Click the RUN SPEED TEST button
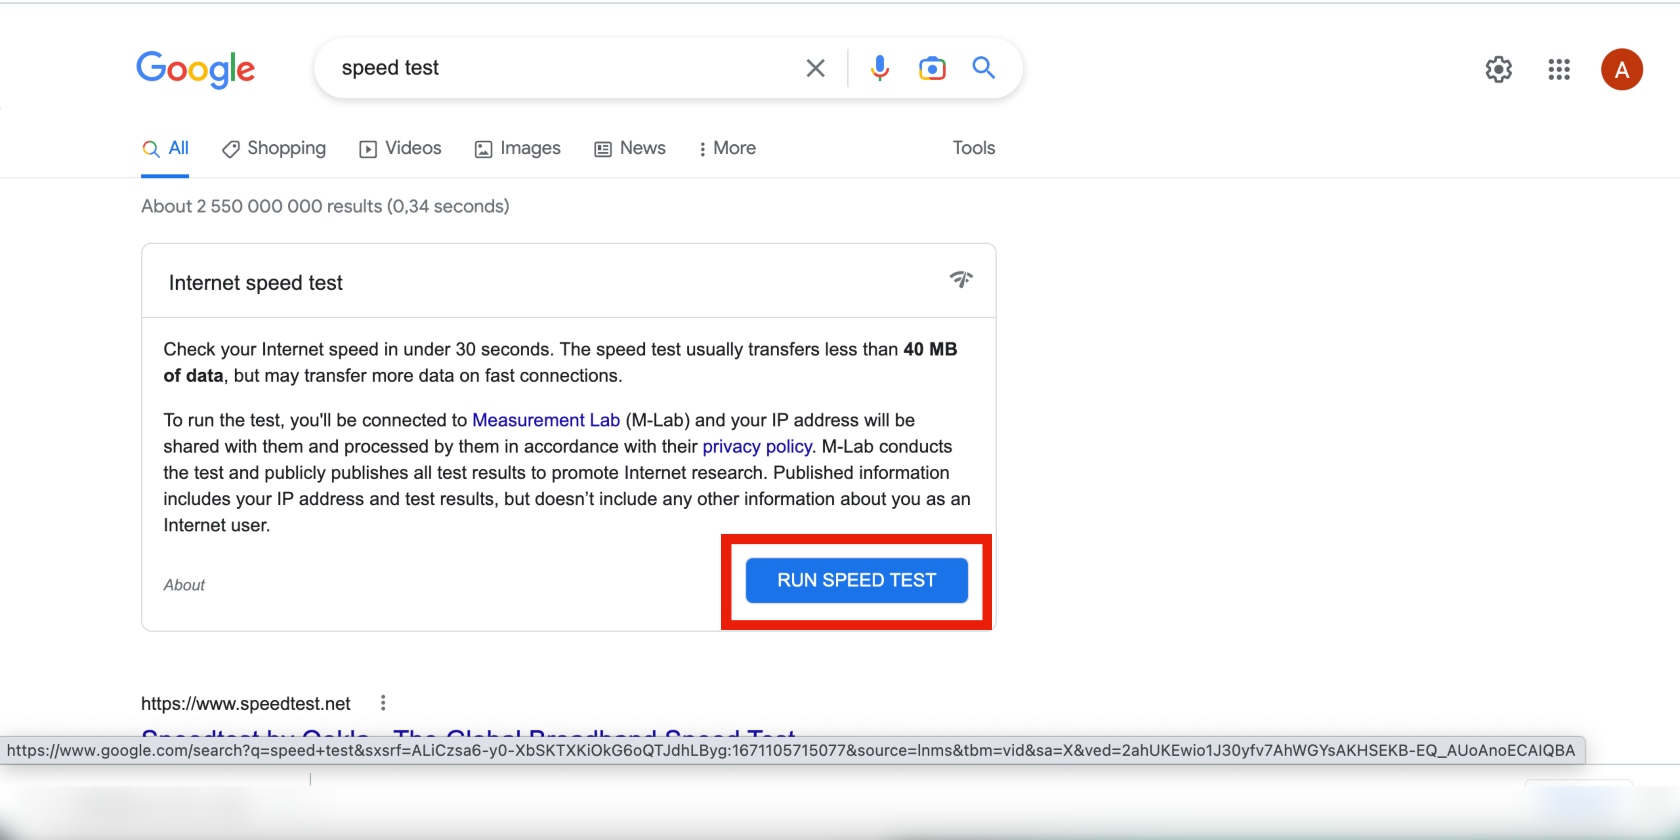1680x840 pixels. [857, 580]
